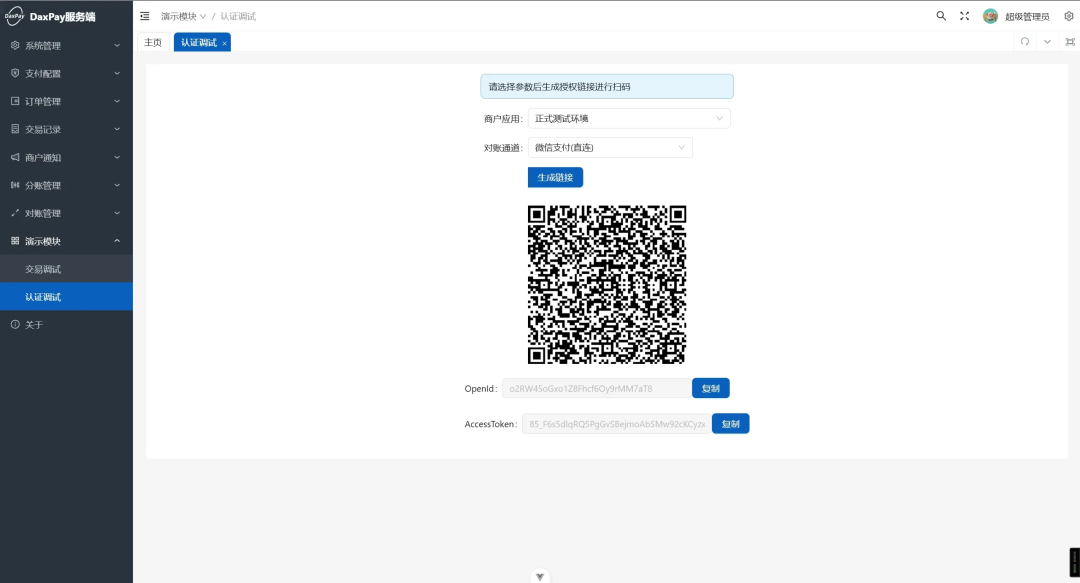
Task: Expand the 系统管理 menu
Action: (66, 46)
